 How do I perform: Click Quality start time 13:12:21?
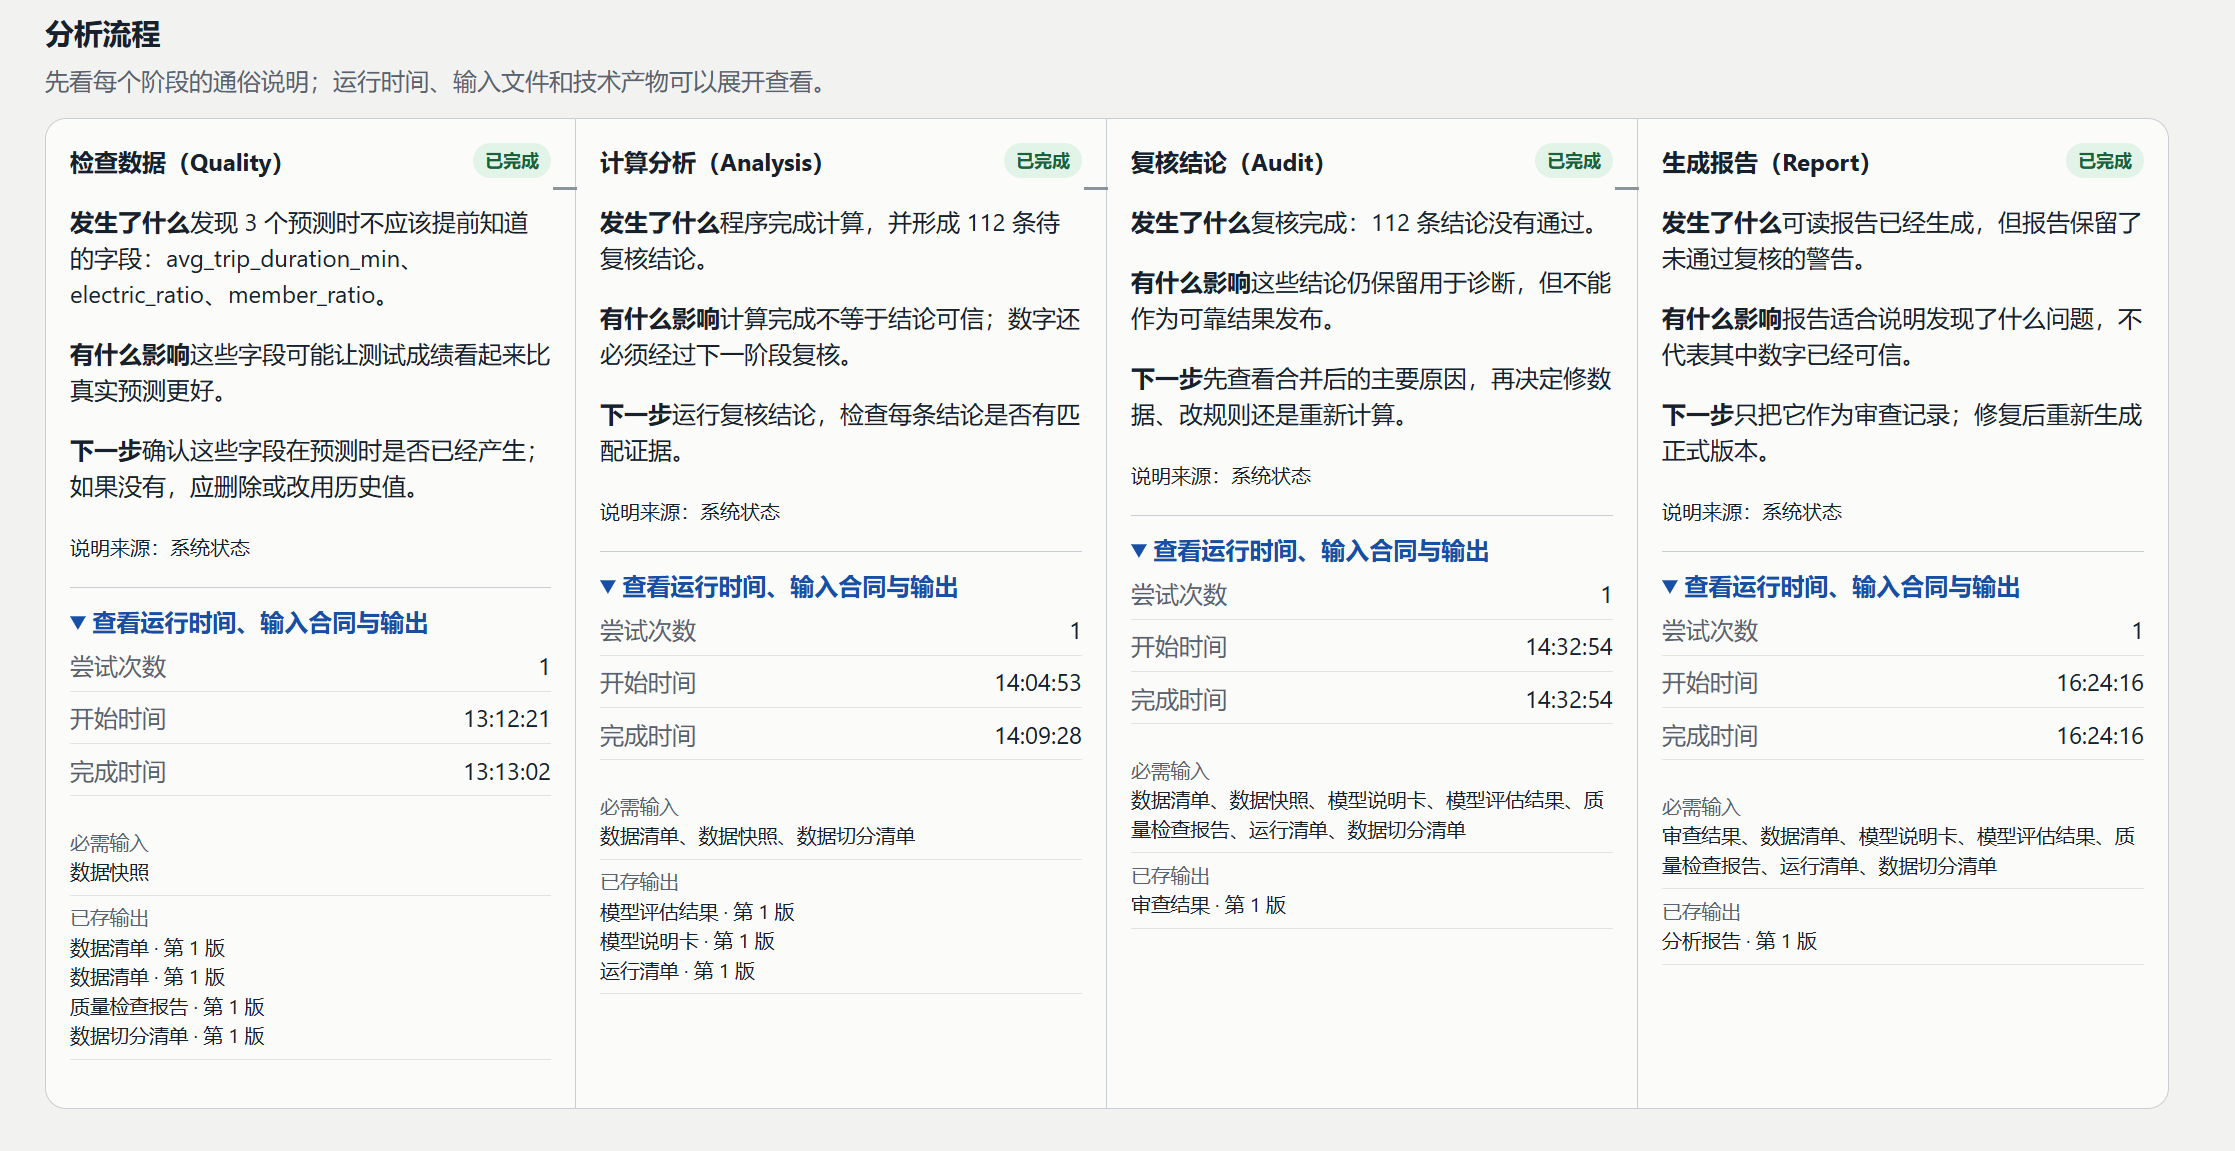tap(507, 719)
